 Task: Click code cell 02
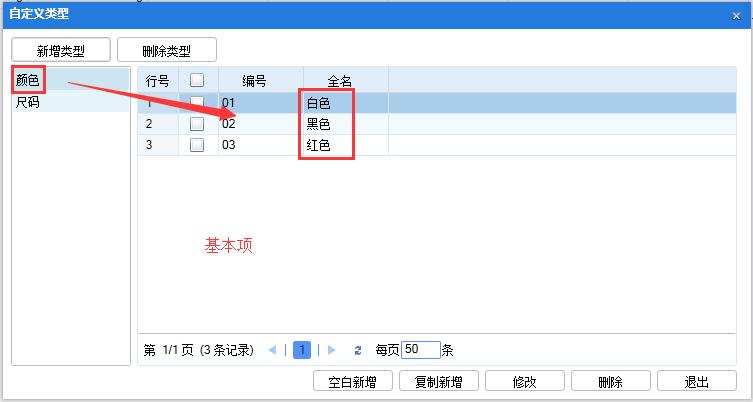point(261,124)
